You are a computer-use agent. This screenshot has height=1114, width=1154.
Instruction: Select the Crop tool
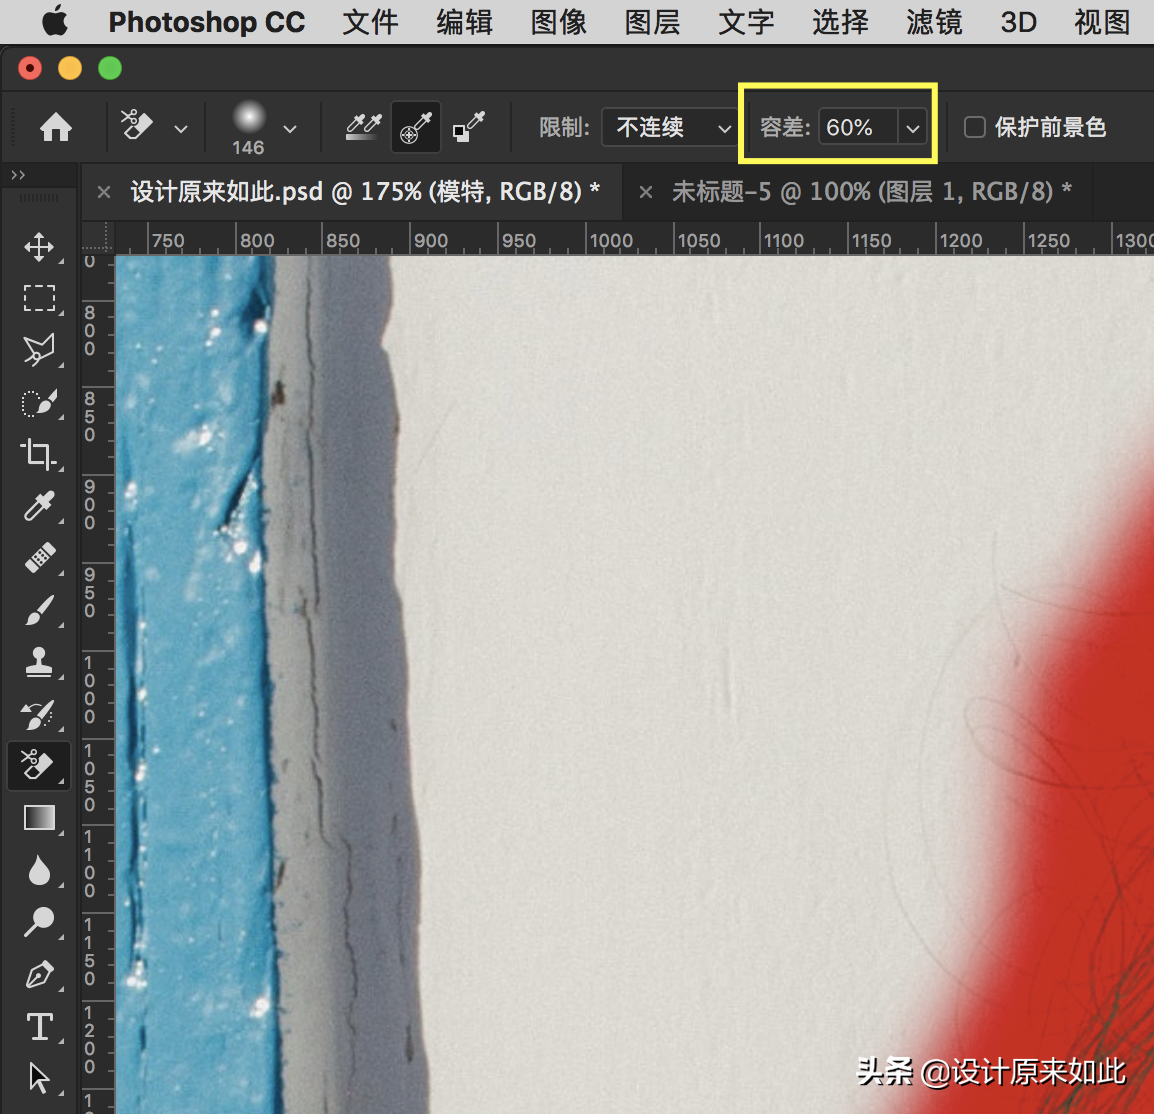pos(39,454)
